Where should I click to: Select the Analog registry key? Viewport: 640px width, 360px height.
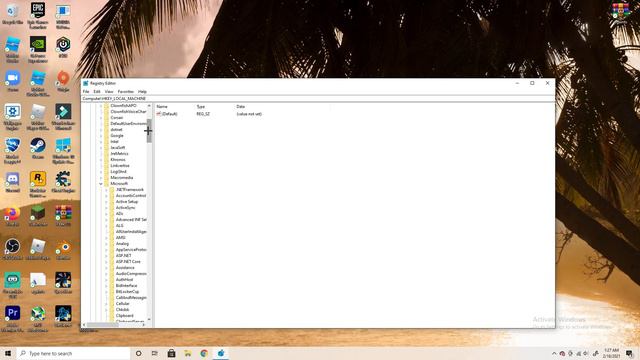pyautogui.click(x=122, y=244)
